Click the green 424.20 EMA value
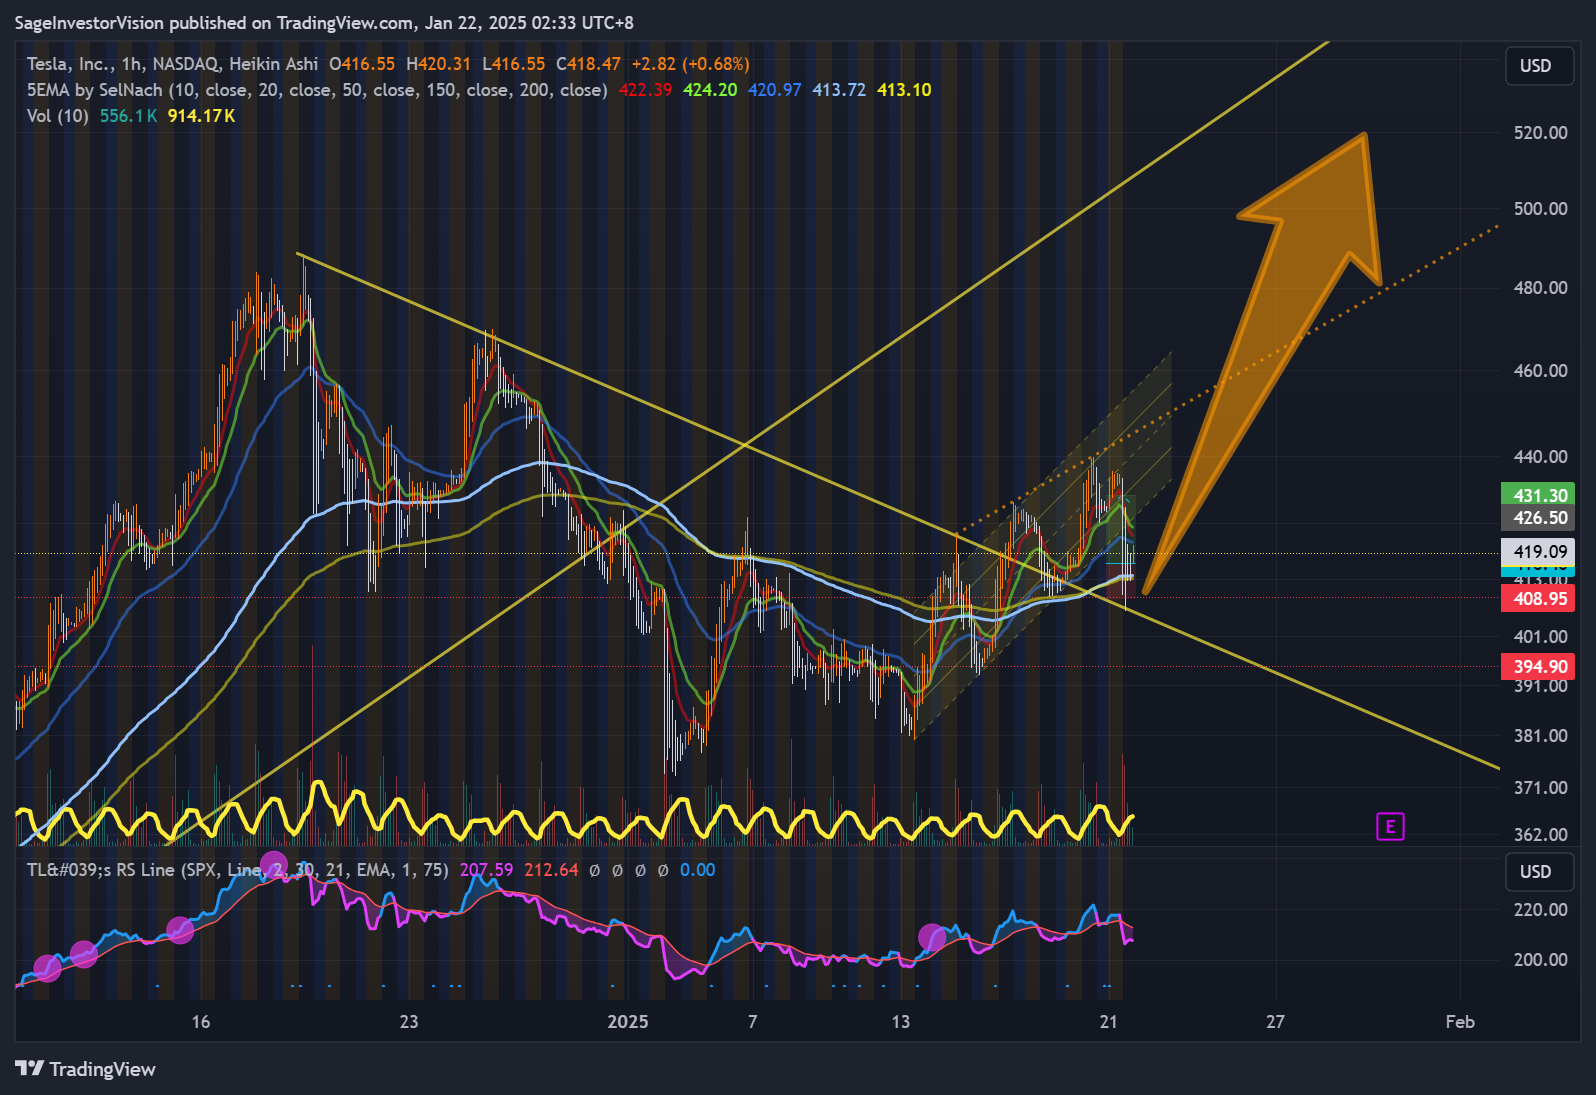This screenshot has height=1095, width=1596. pyautogui.click(x=710, y=90)
